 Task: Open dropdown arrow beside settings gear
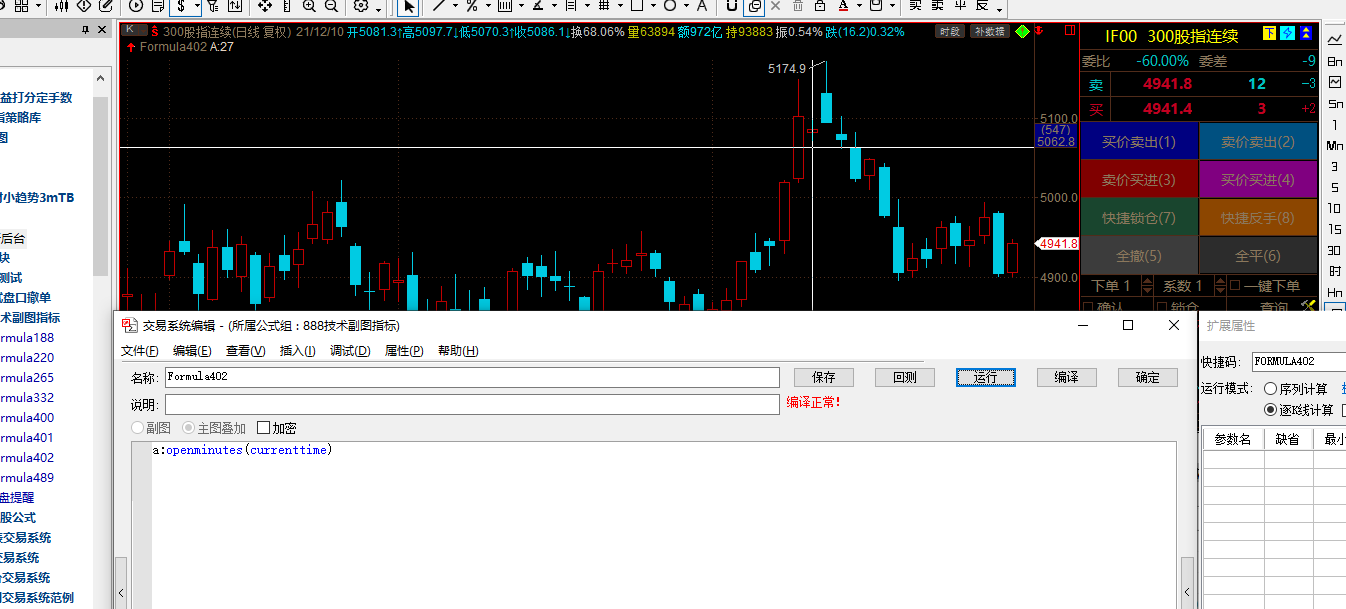[x=378, y=10]
